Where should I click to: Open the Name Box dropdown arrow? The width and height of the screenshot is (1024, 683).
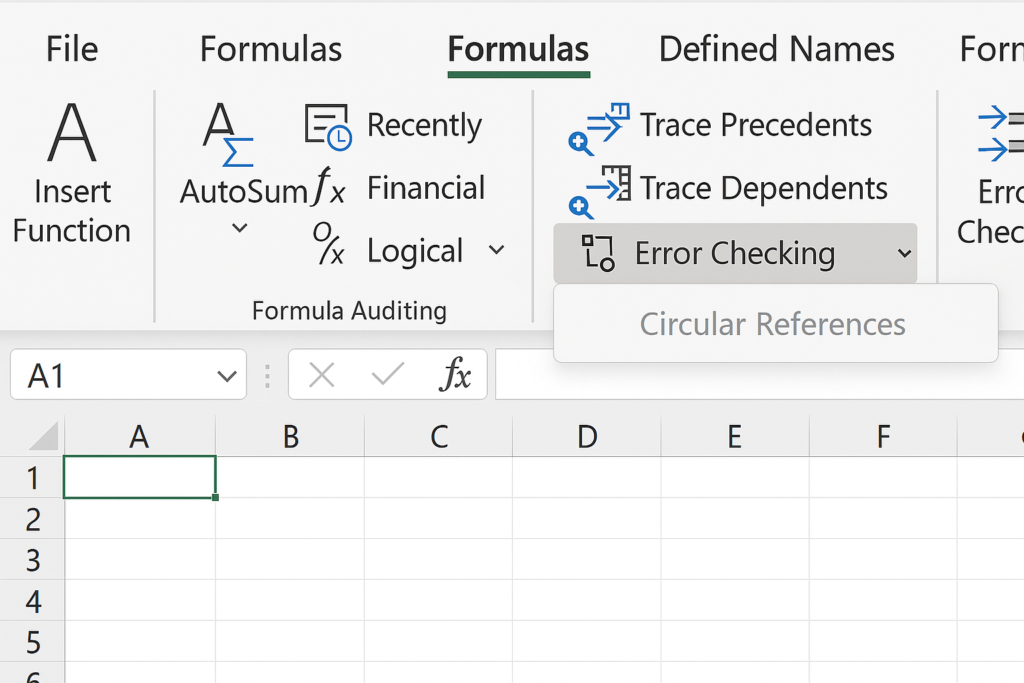[x=225, y=376]
